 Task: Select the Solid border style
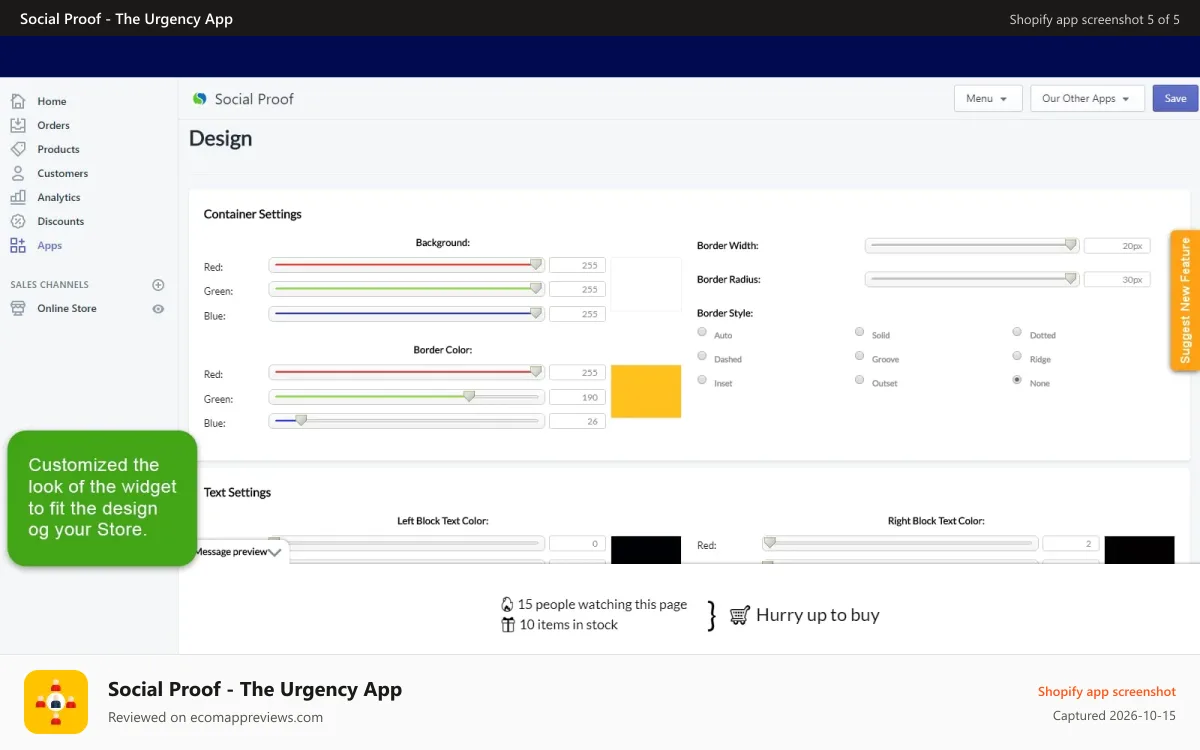pos(860,332)
